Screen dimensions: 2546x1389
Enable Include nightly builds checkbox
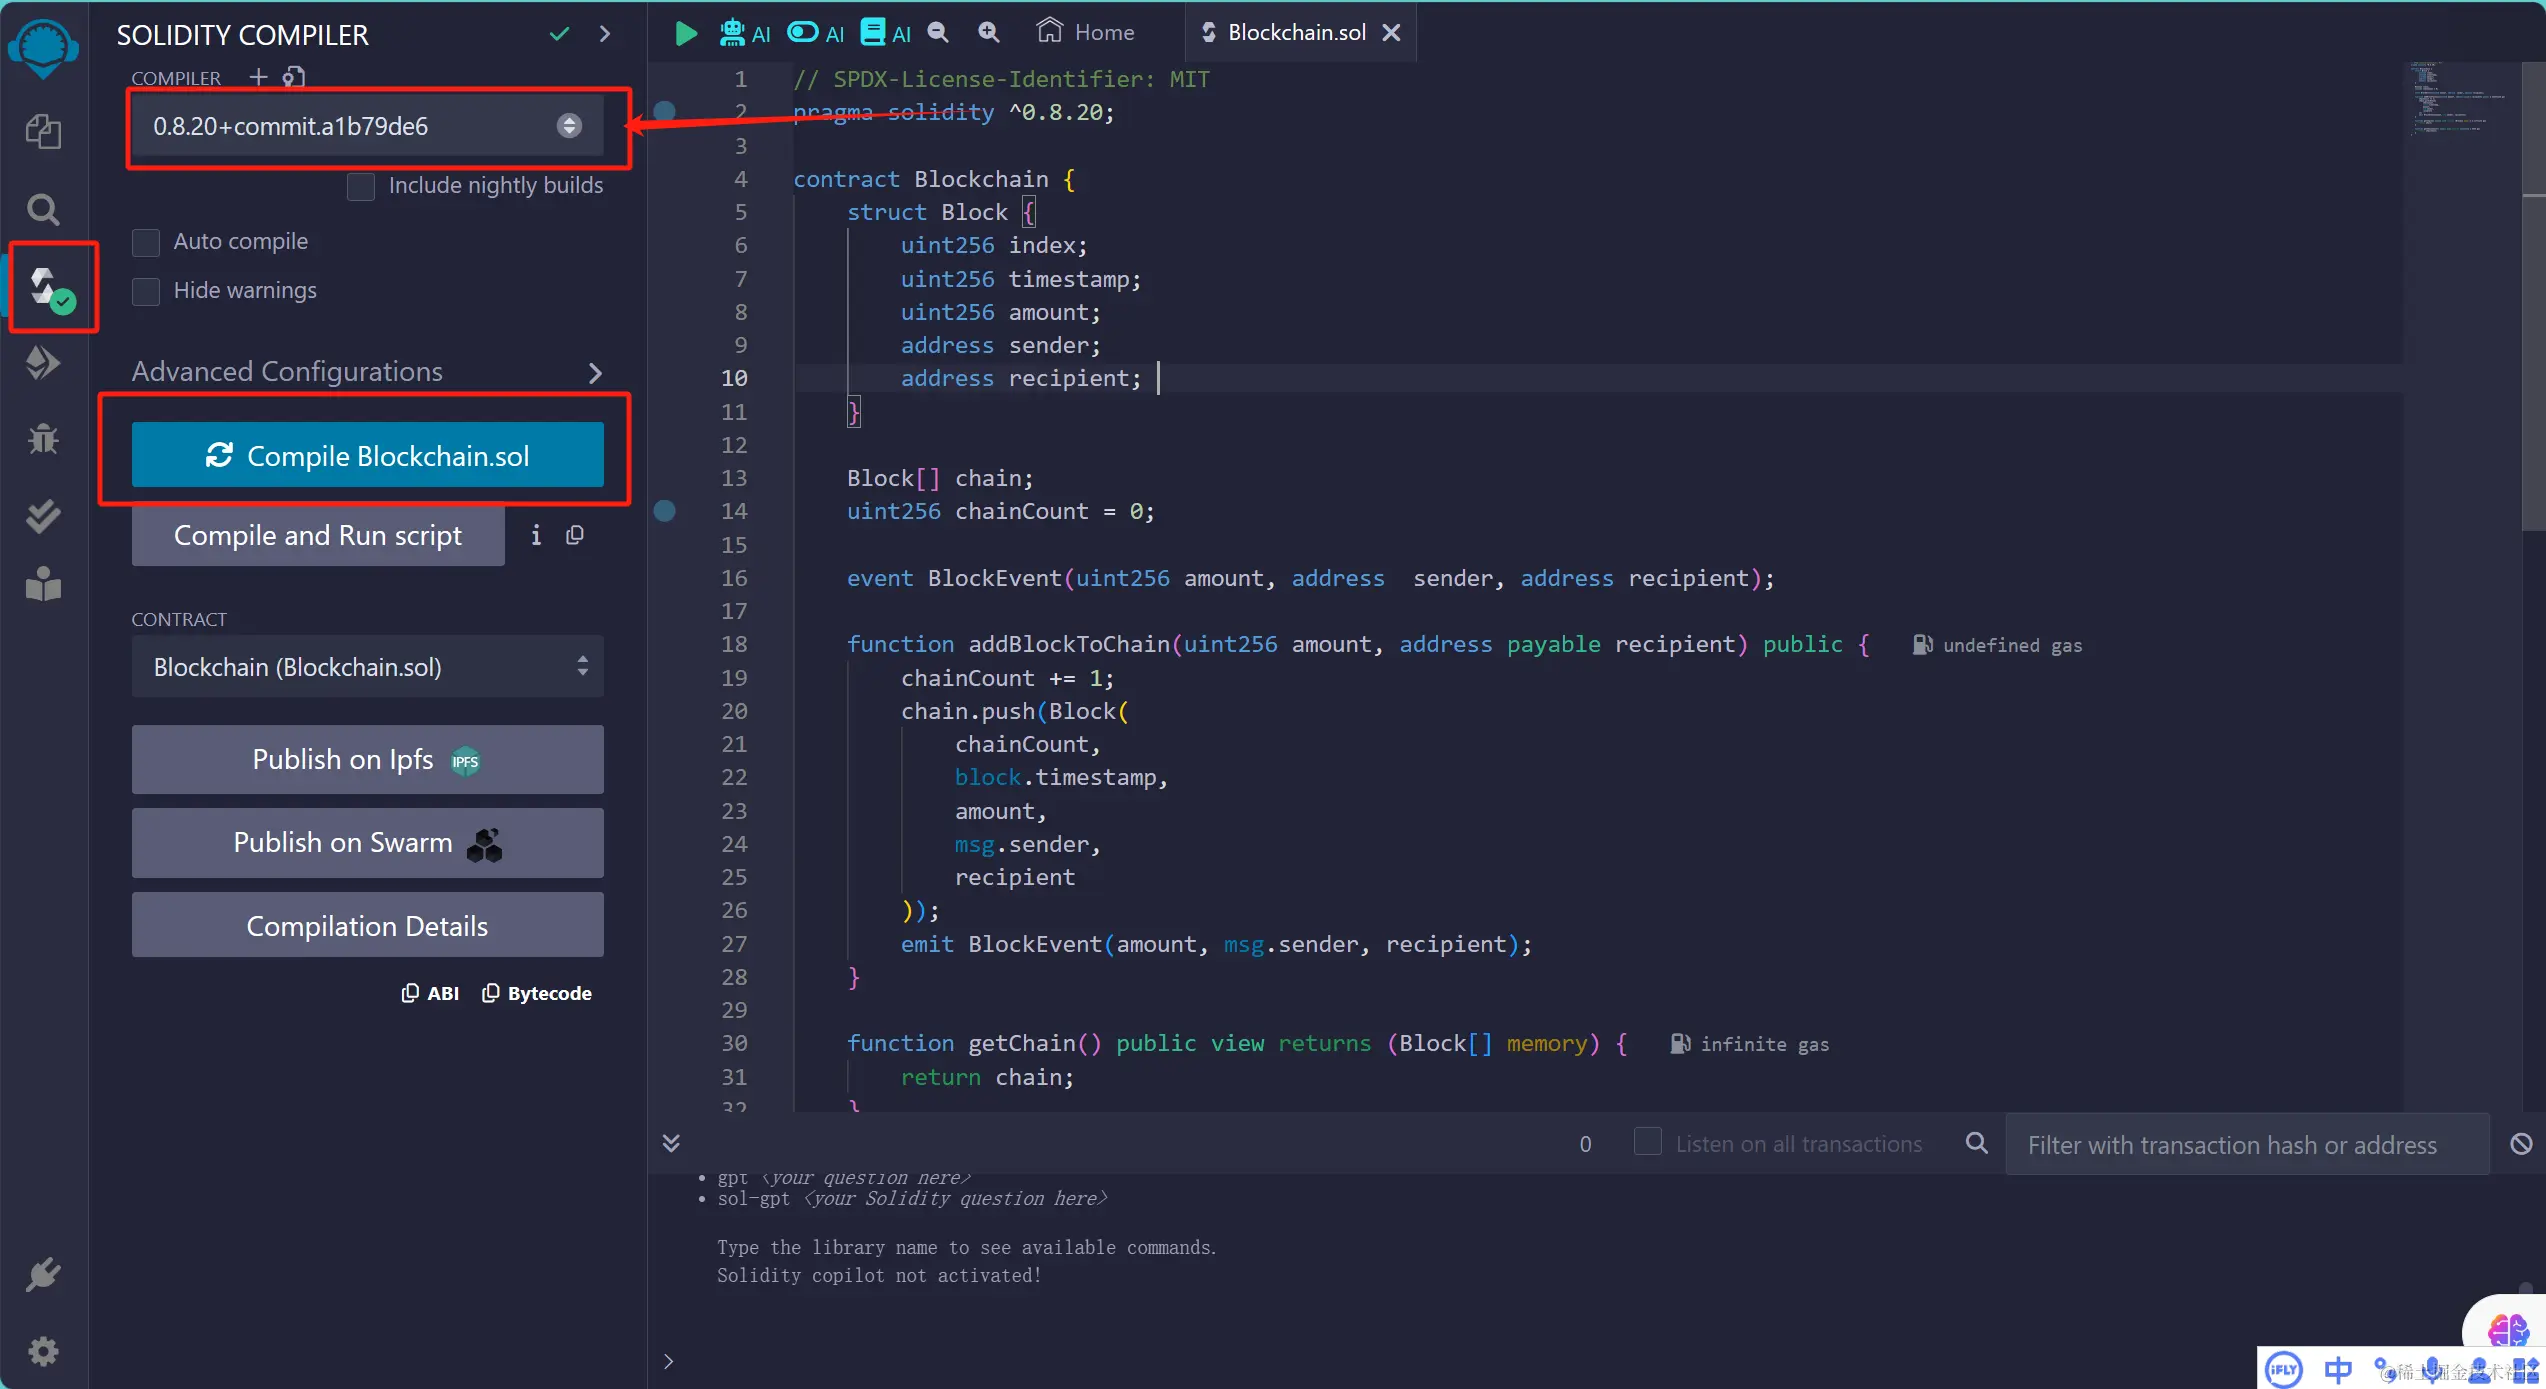click(361, 186)
